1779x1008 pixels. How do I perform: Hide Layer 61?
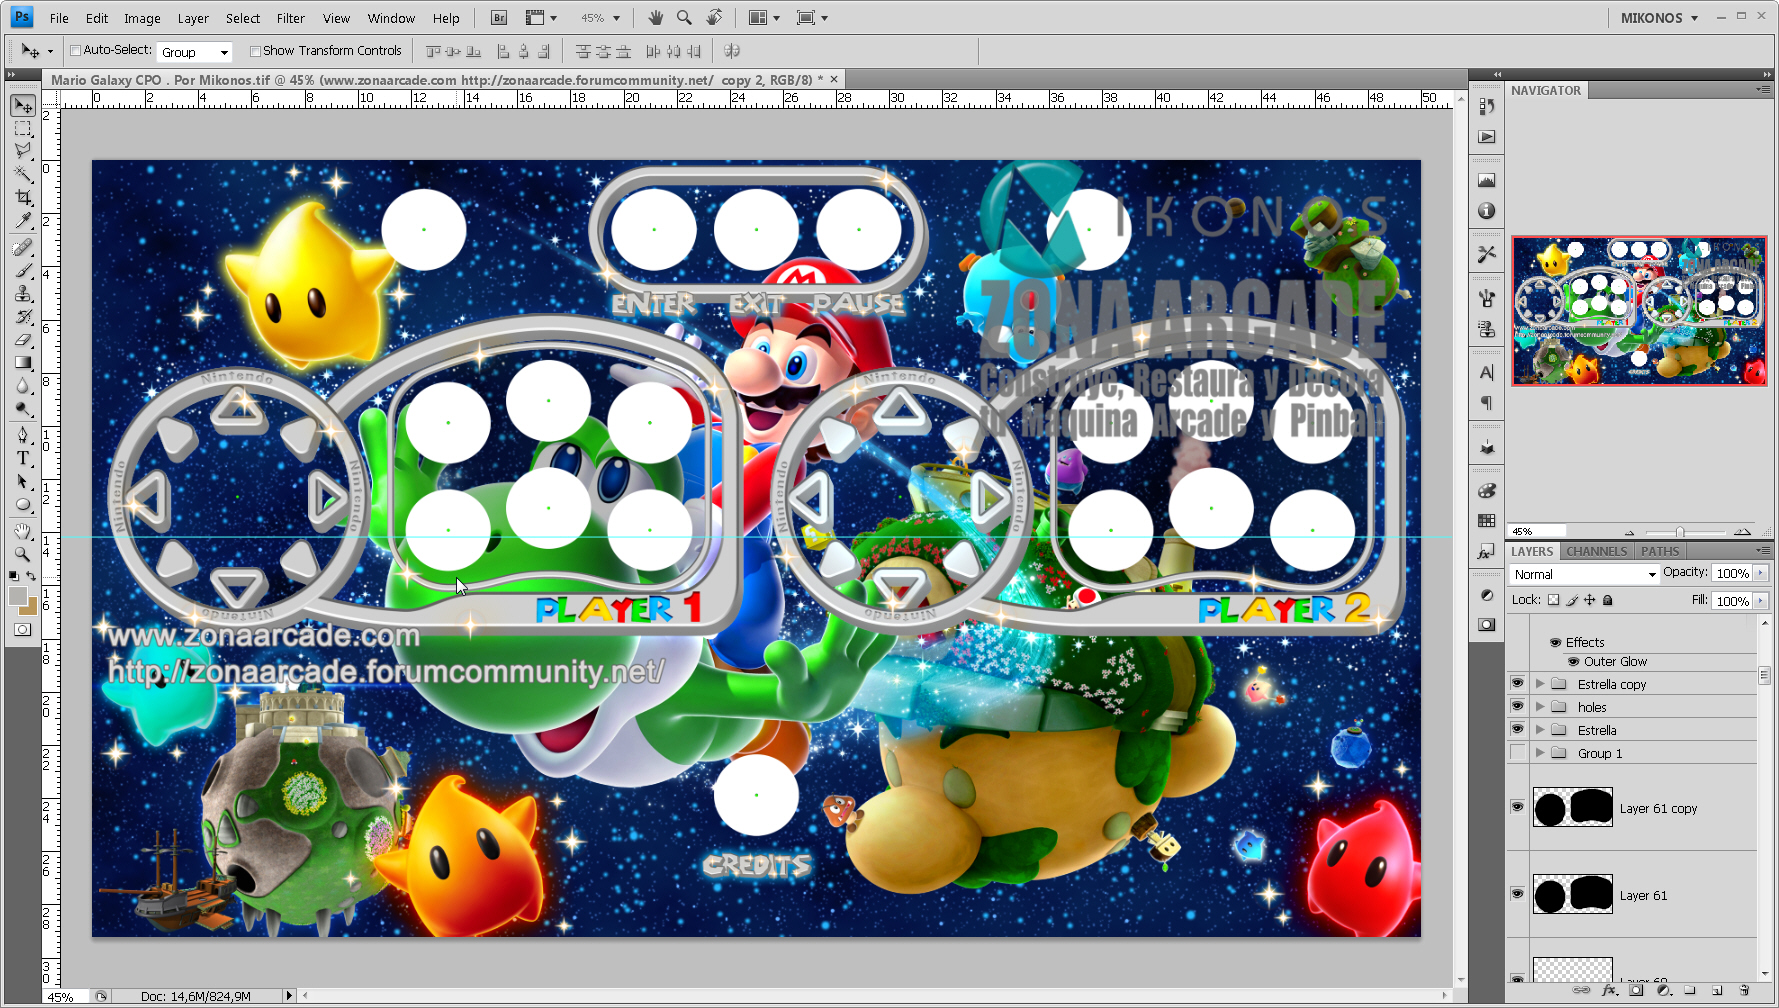1517,894
